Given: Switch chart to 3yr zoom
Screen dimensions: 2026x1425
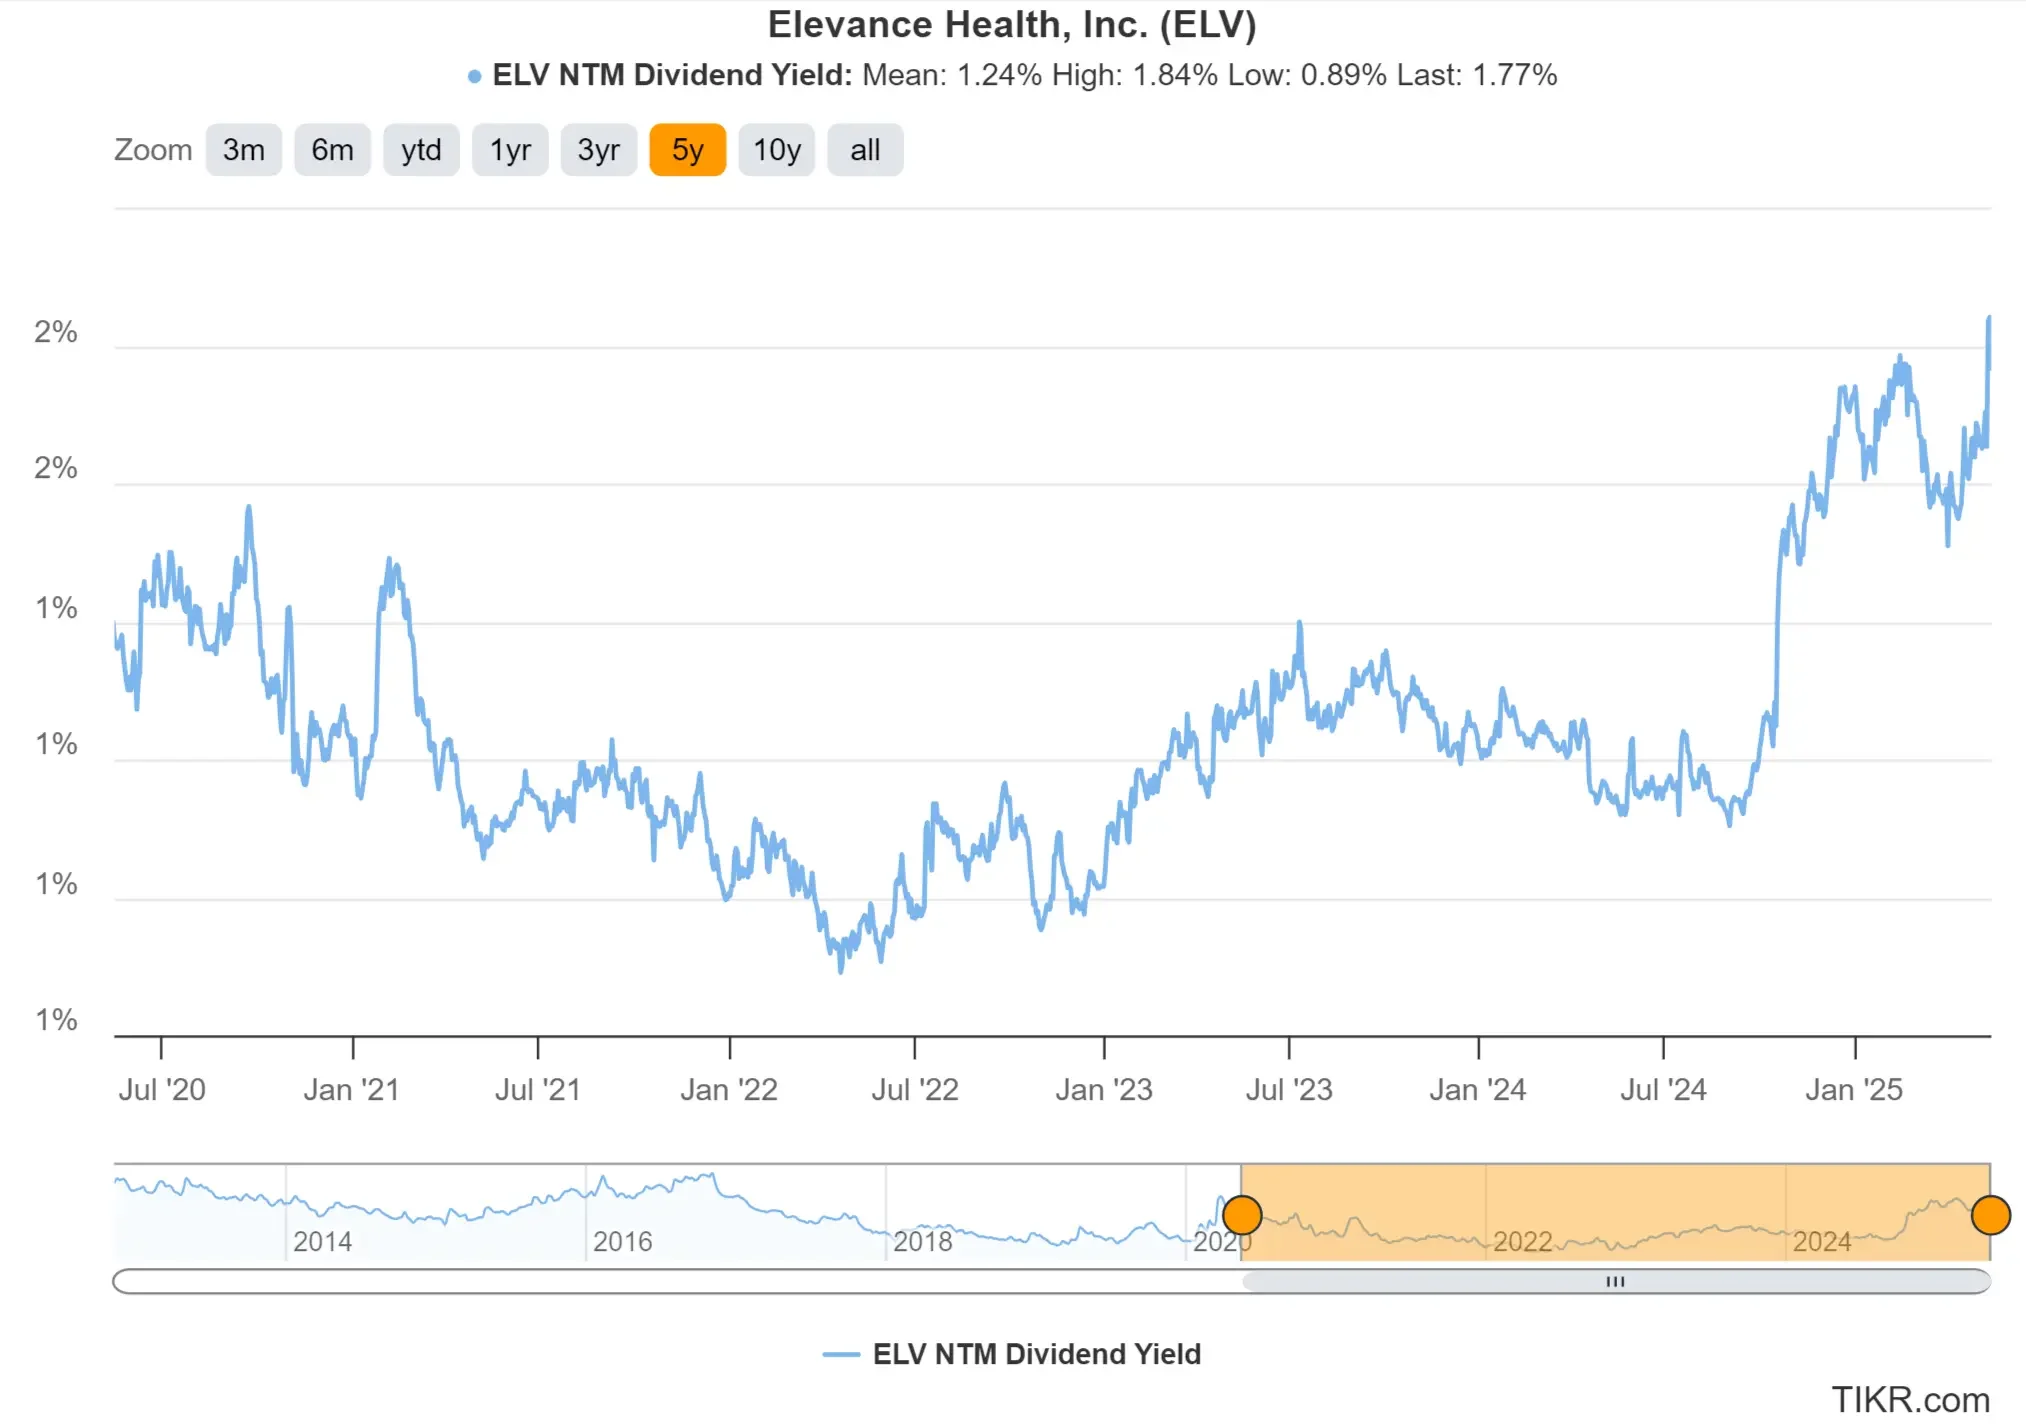Looking at the screenshot, I should pos(598,150).
